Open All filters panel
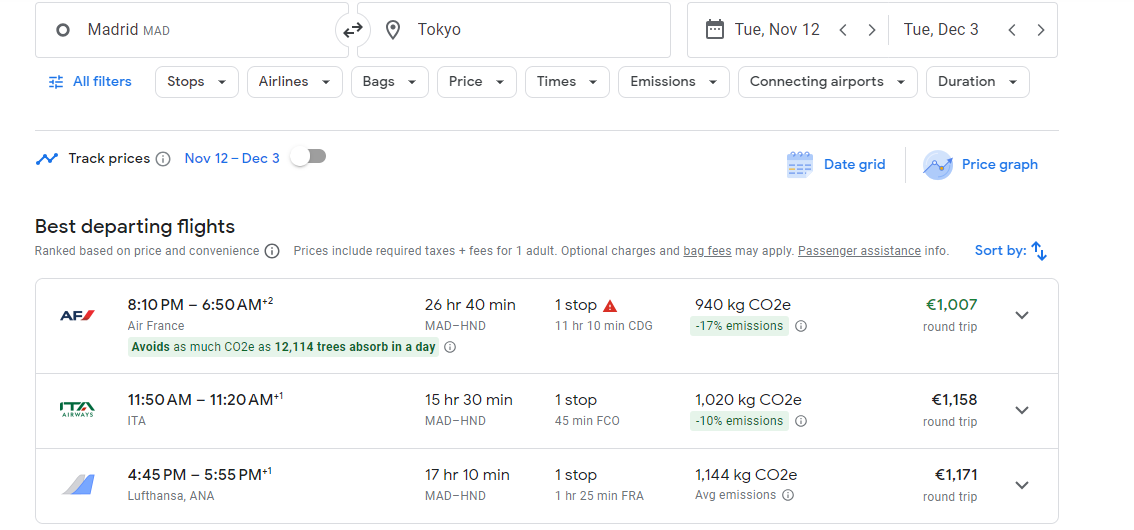This screenshot has width=1134, height=530. click(x=90, y=82)
